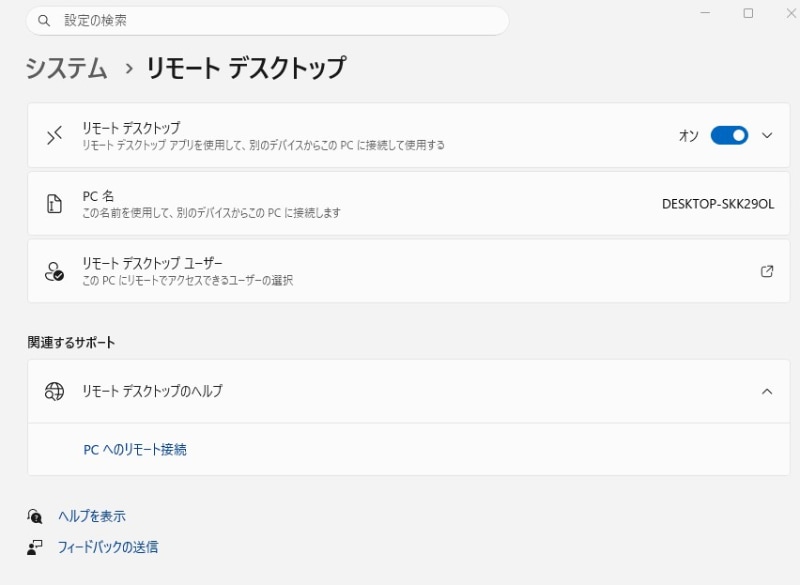Viewport: 800px width, 585px height.
Task: Click the remote desktop user icon
Action: click(x=54, y=271)
